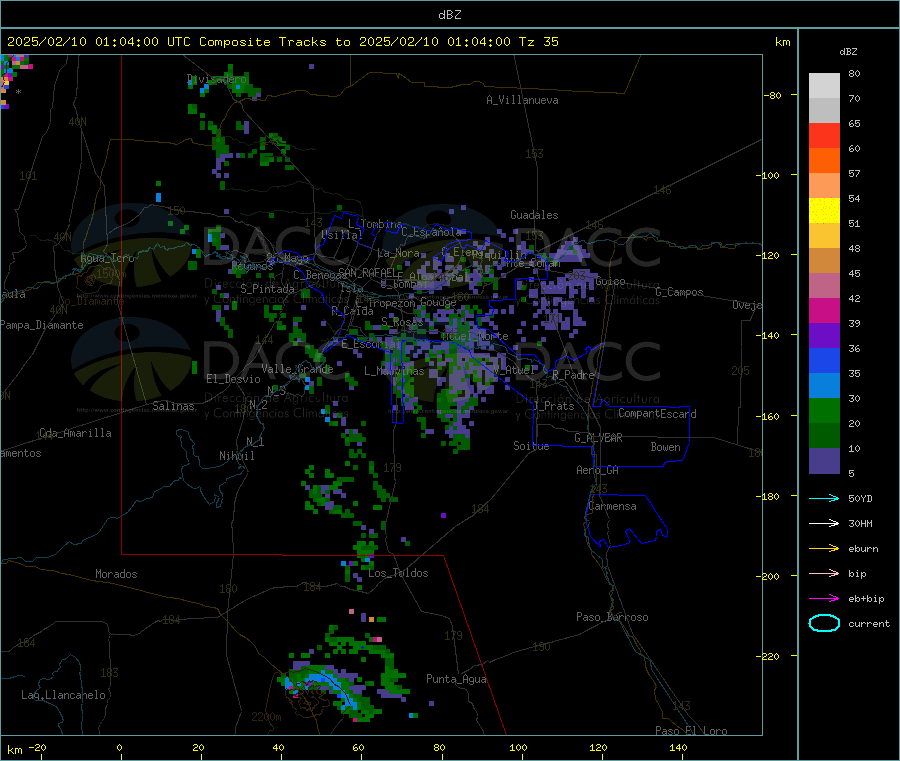Click the C_Benegas map label

tap(320, 275)
